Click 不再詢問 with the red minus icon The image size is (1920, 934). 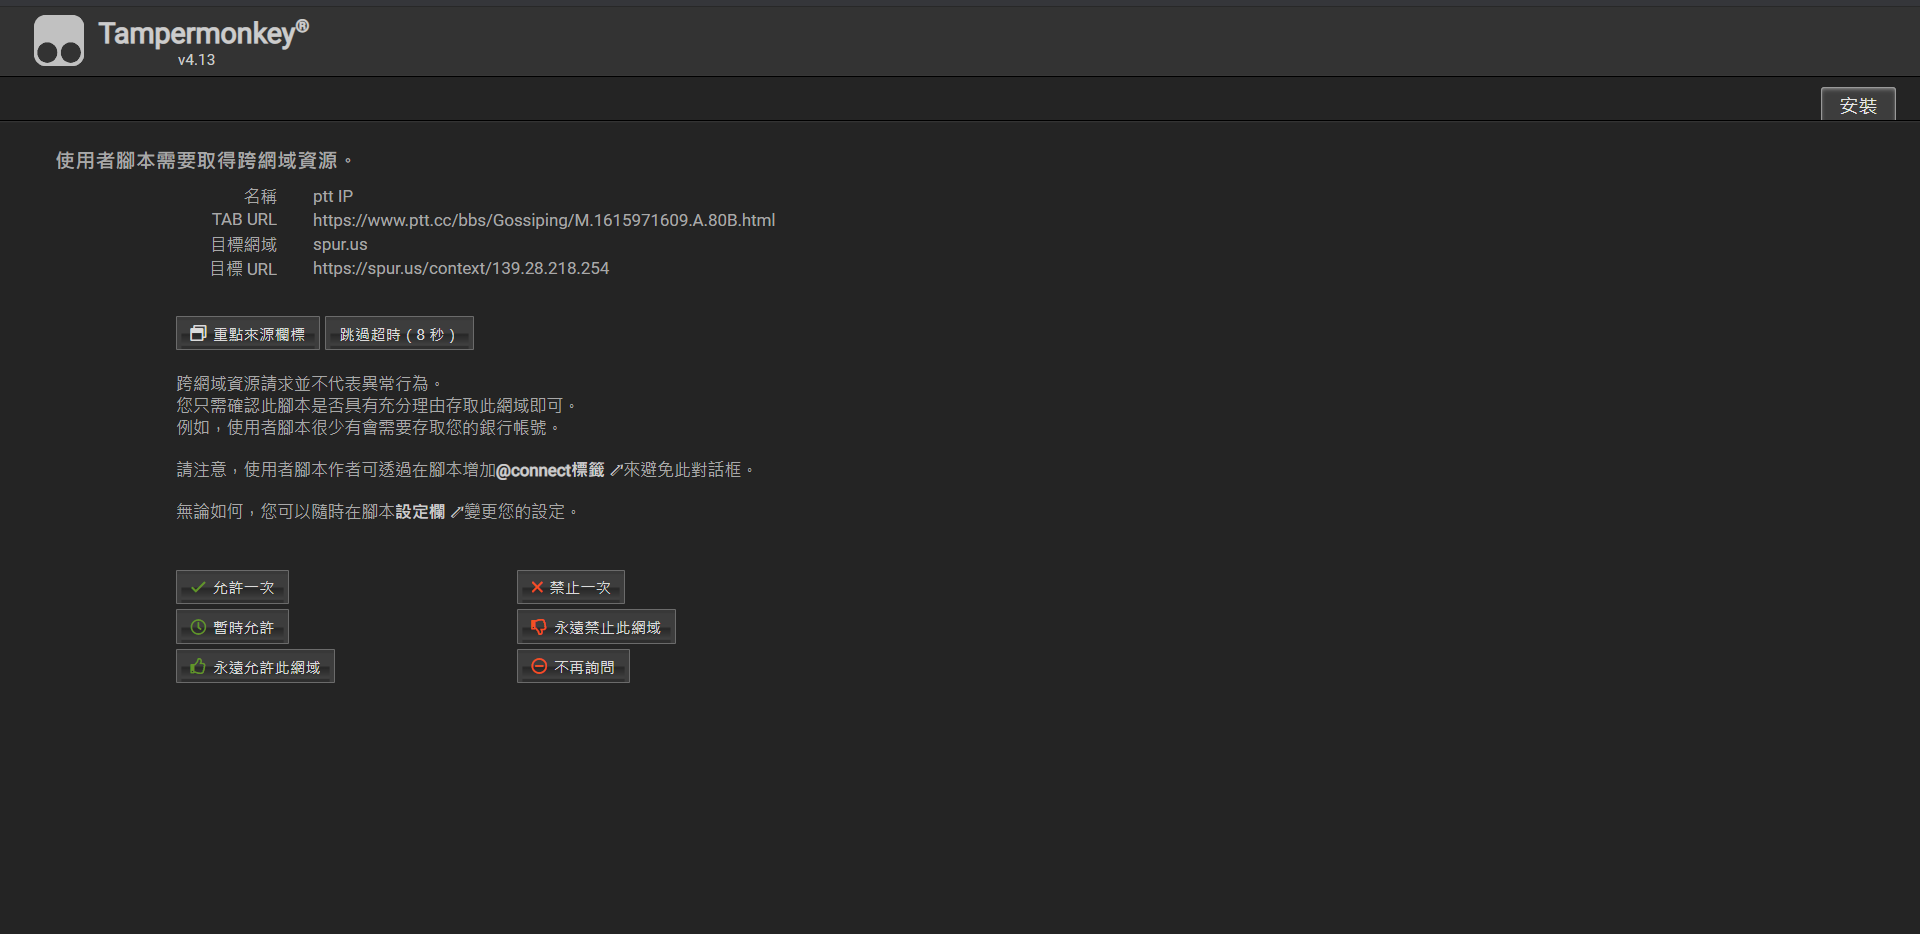click(x=573, y=667)
